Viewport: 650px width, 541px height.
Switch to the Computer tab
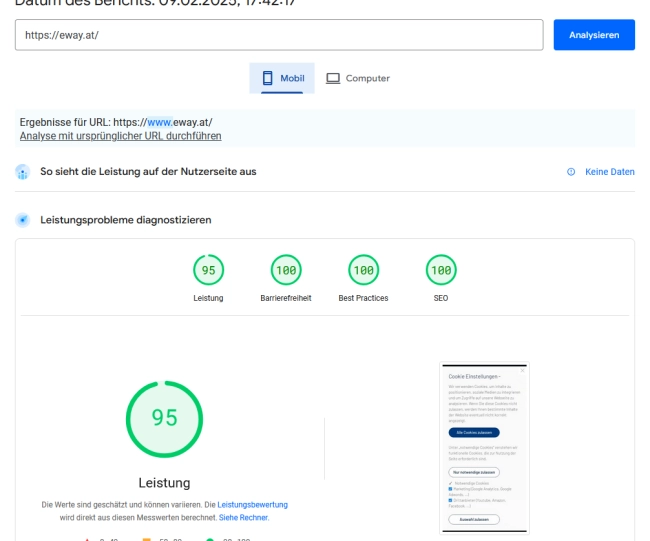[x=358, y=78]
